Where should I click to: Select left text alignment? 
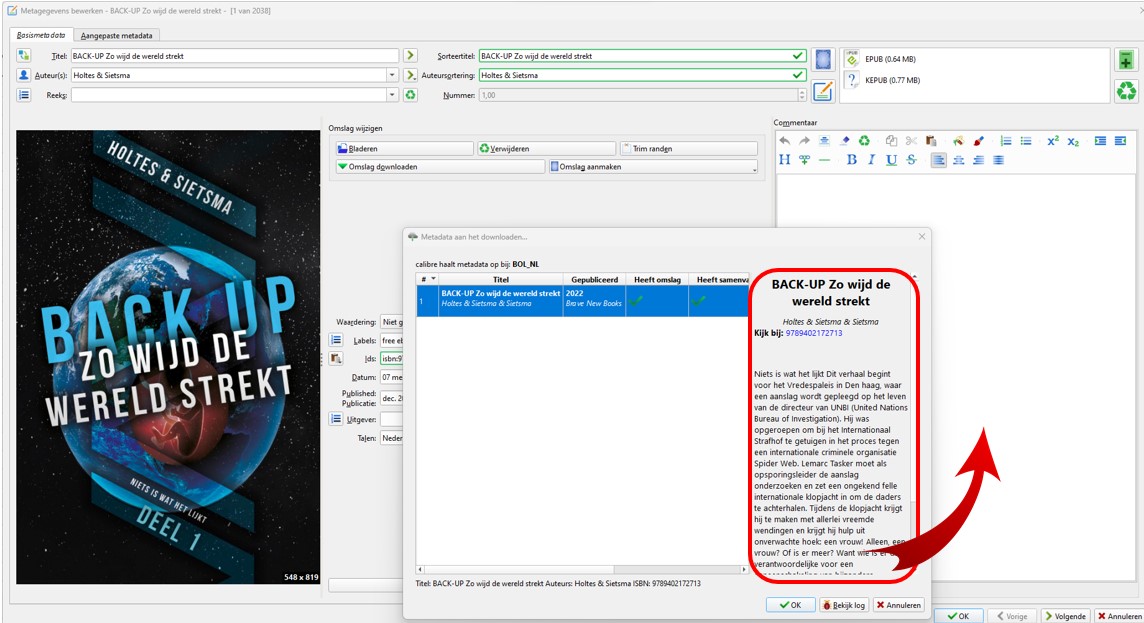pos(938,160)
